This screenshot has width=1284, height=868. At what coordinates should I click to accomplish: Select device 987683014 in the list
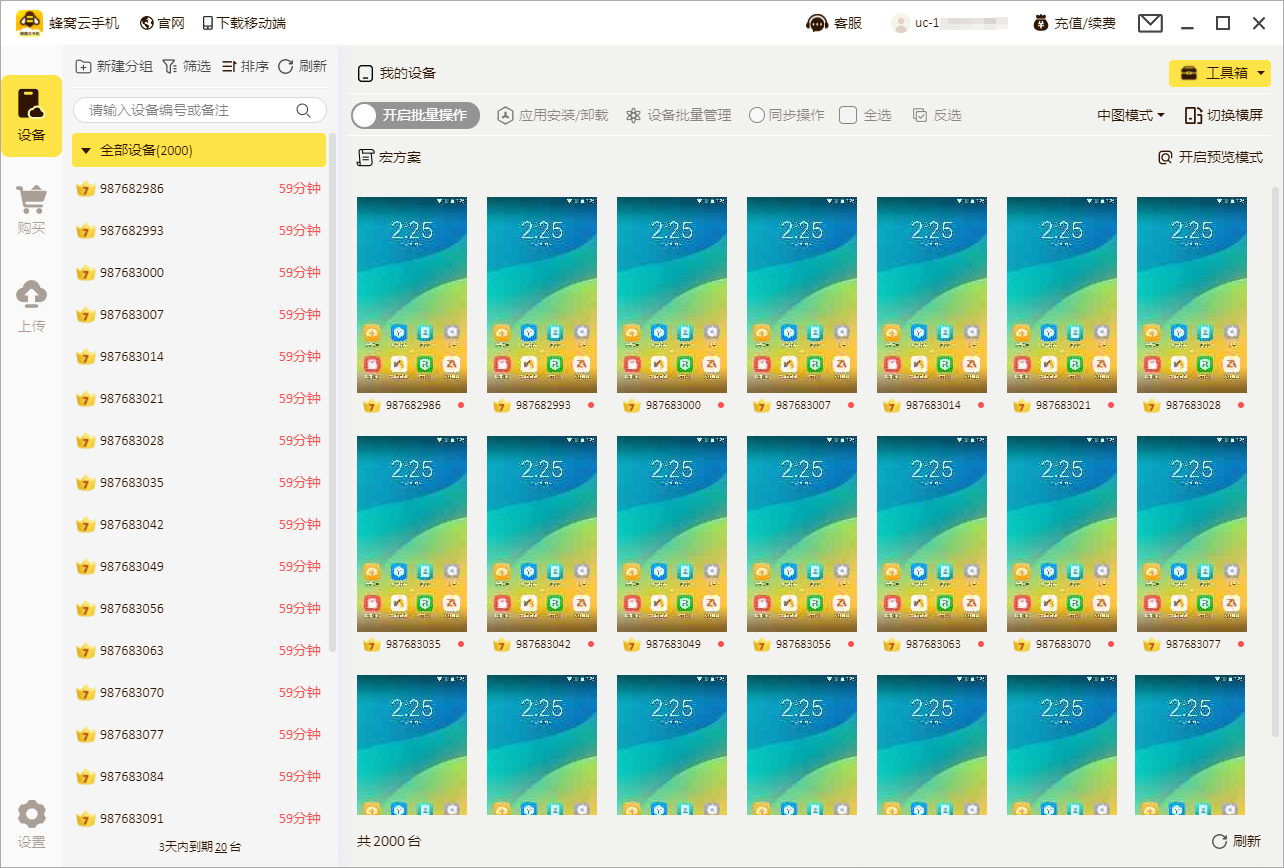(x=200, y=356)
